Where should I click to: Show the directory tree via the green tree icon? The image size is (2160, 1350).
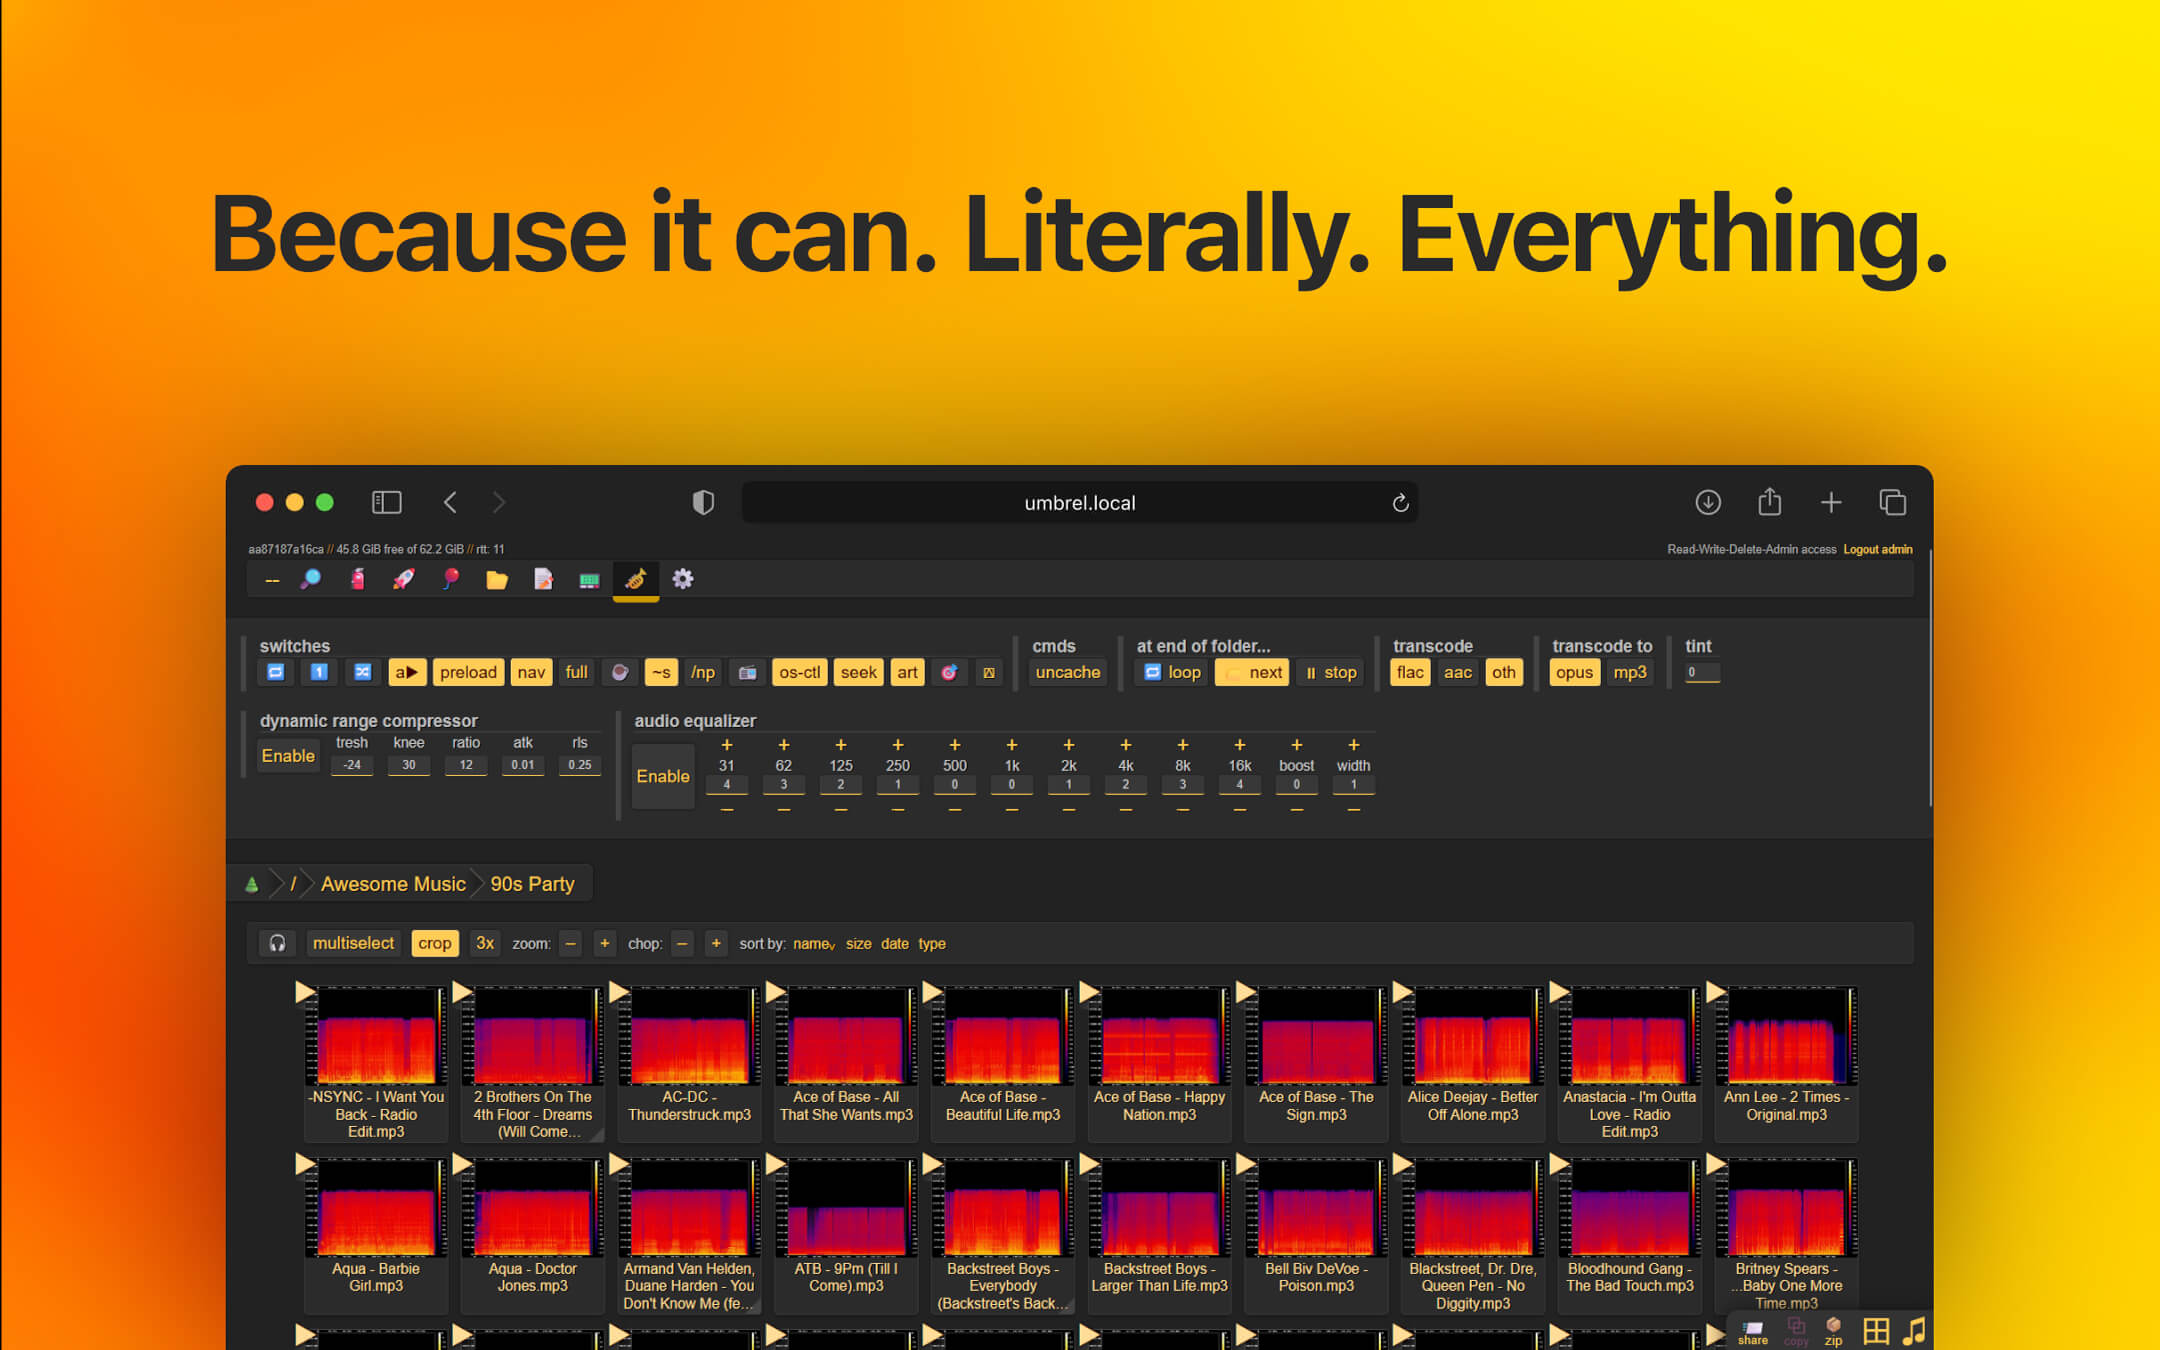(x=253, y=883)
